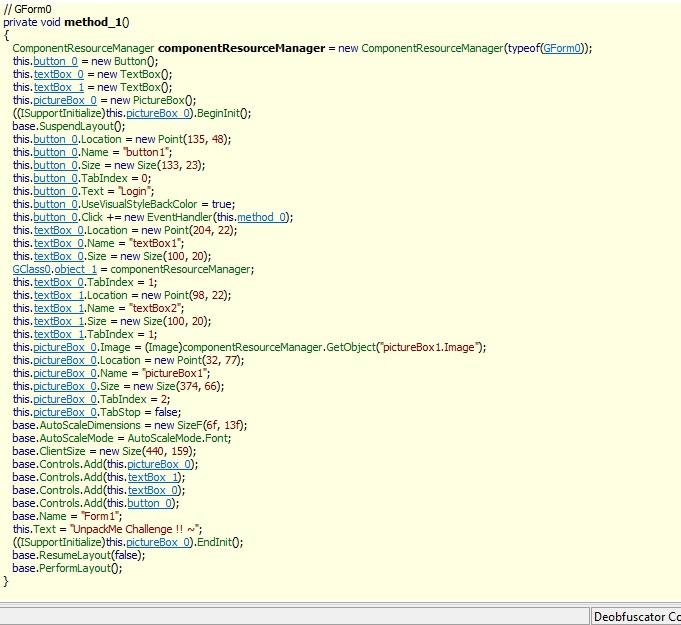Click textBox_1 inside base.Controls.Add call

(153, 477)
